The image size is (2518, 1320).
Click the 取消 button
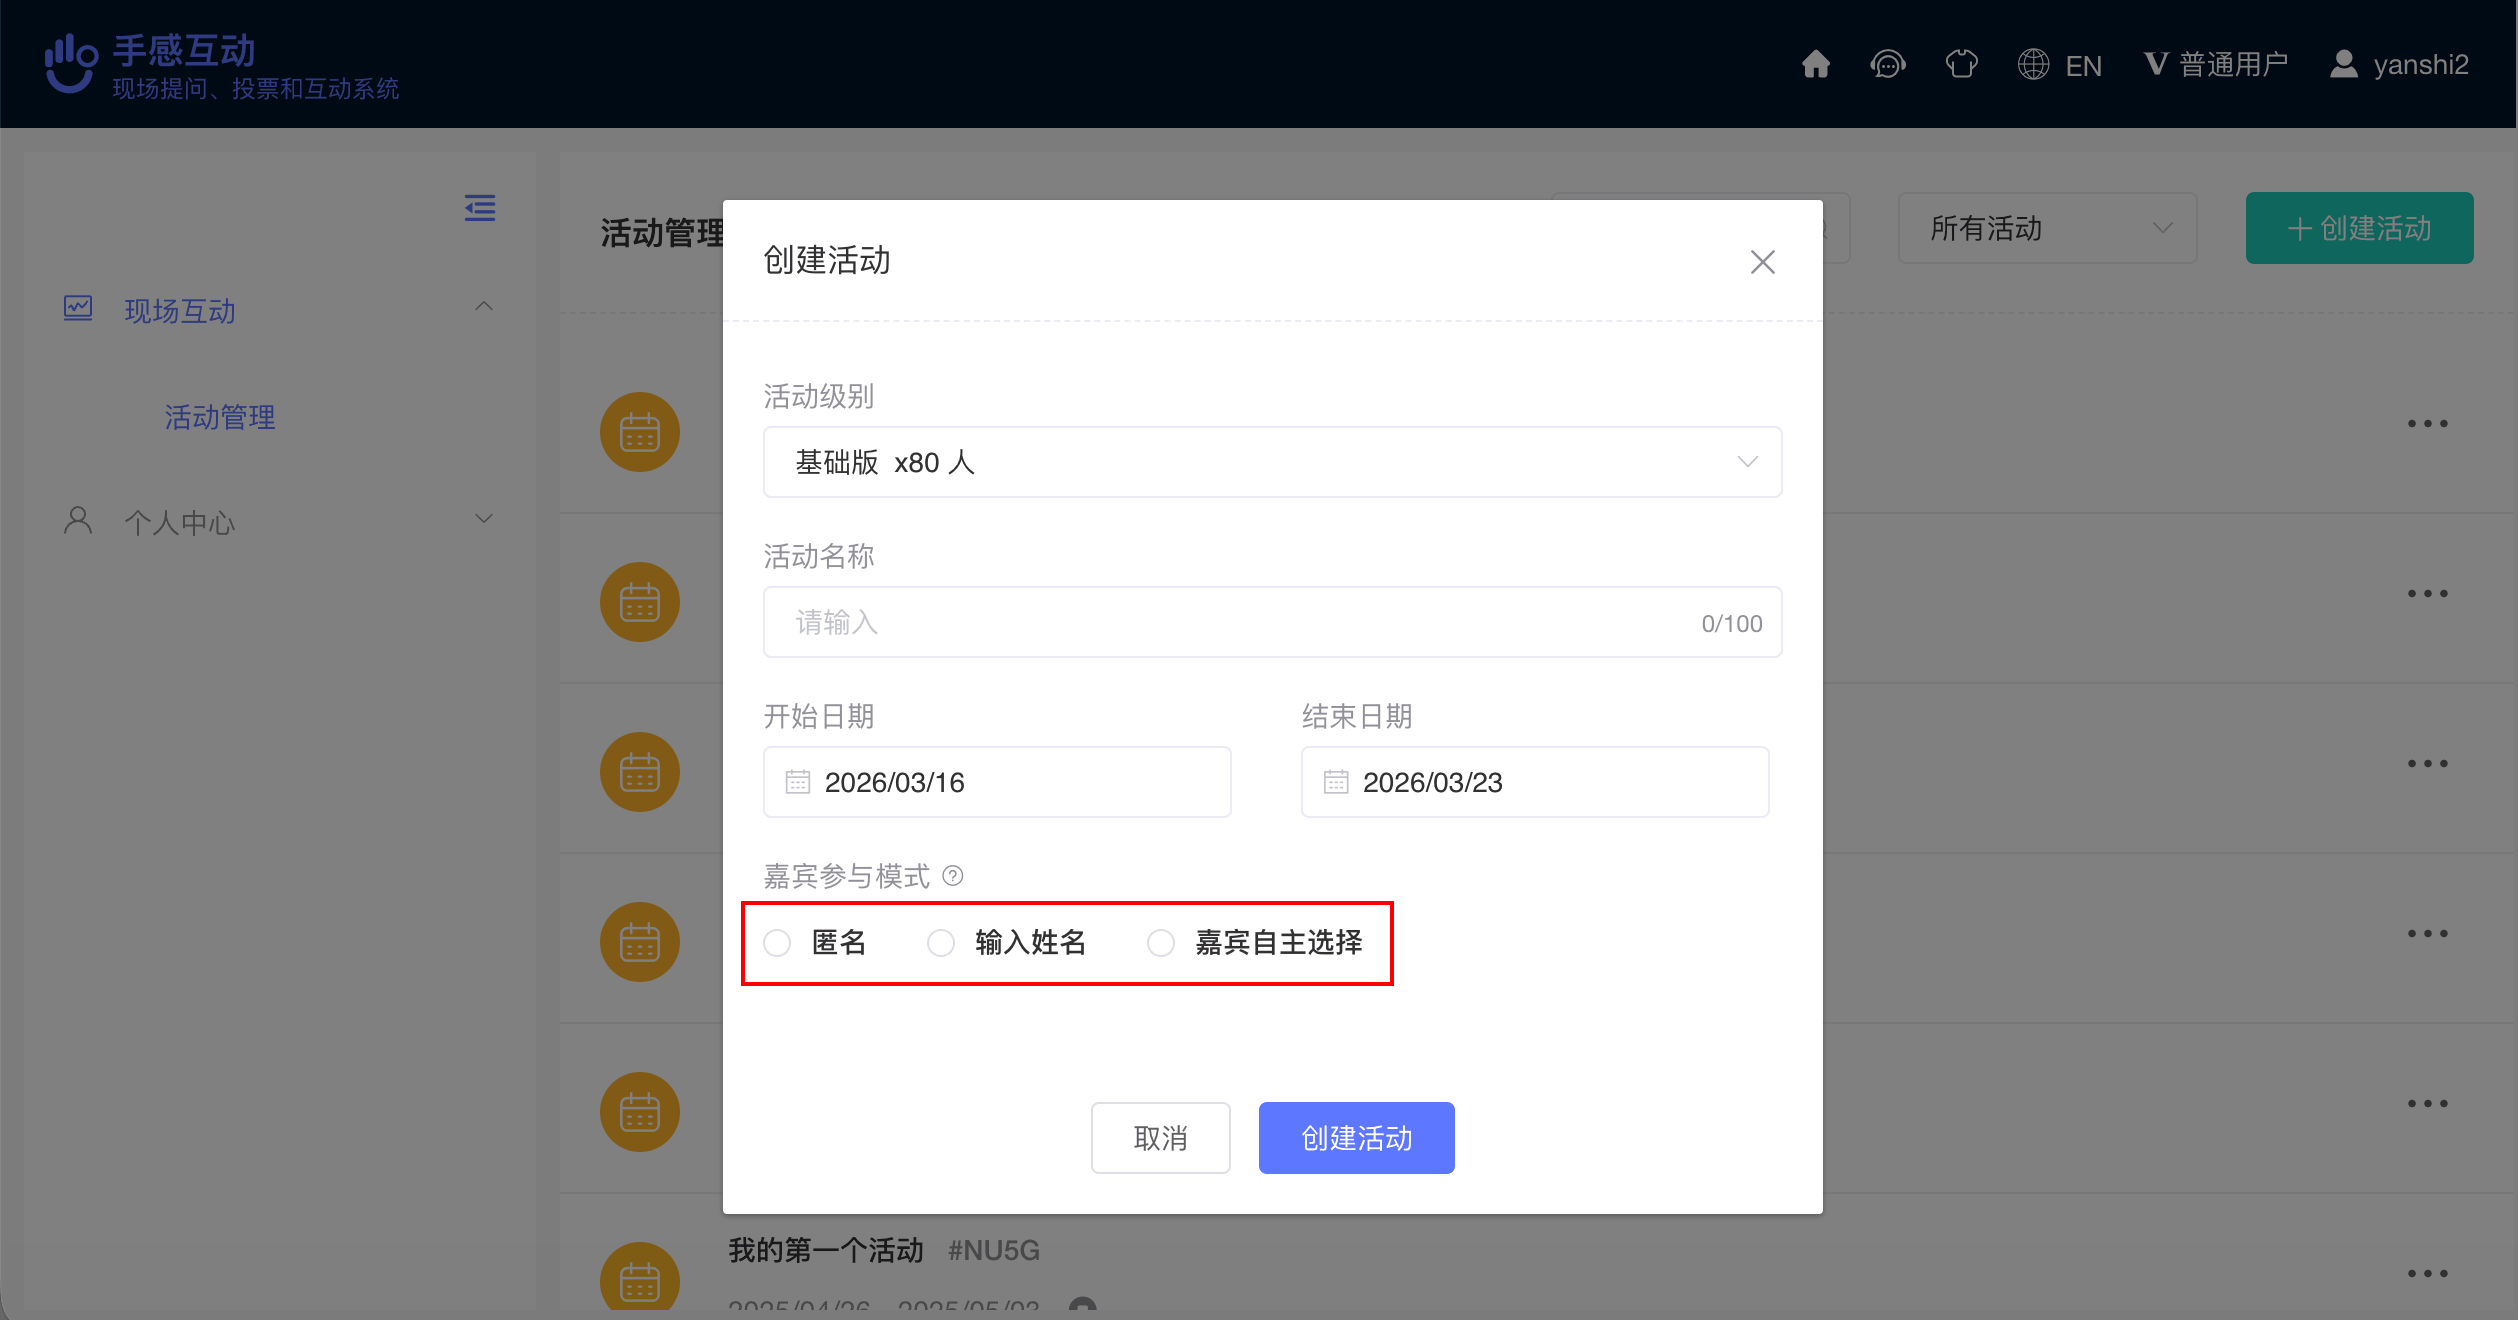(x=1160, y=1138)
